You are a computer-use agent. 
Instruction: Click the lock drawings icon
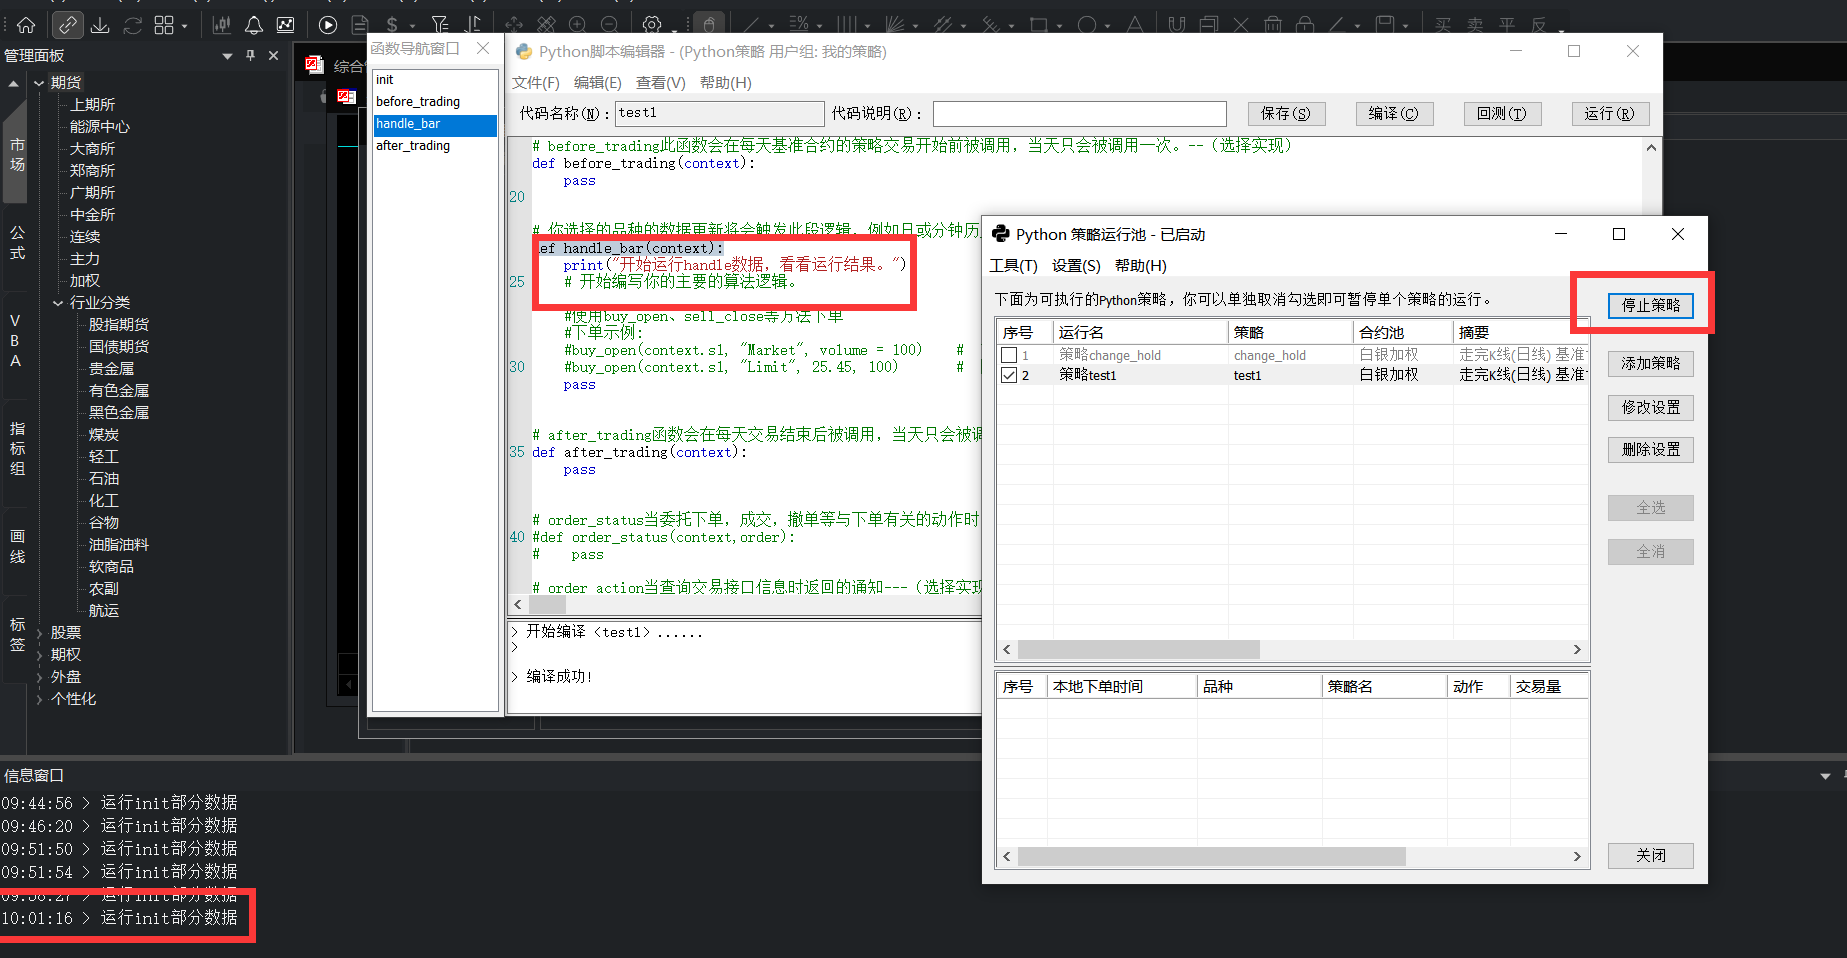(x=1305, y=25)
